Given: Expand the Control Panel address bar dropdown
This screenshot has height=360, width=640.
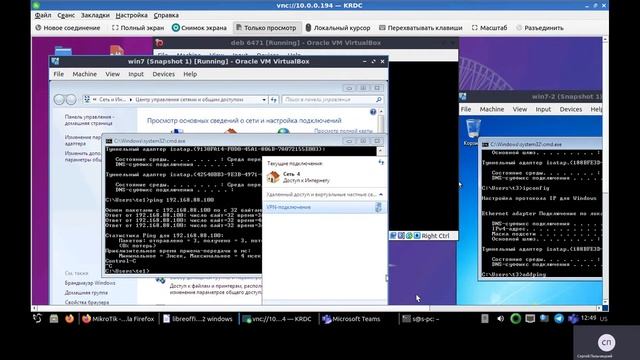Looking at the screenshot, I should [x=264, y=100].
